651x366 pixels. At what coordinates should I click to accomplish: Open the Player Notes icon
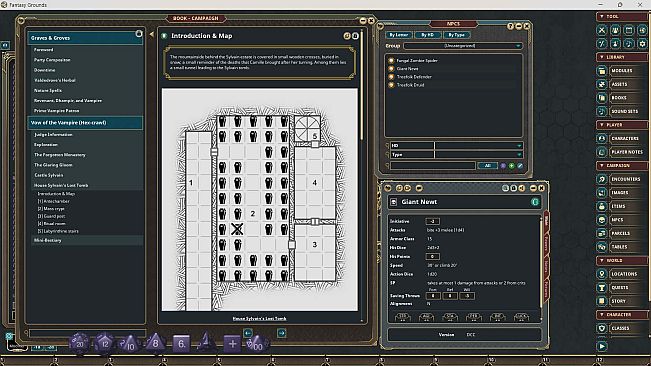coord(602,152)
